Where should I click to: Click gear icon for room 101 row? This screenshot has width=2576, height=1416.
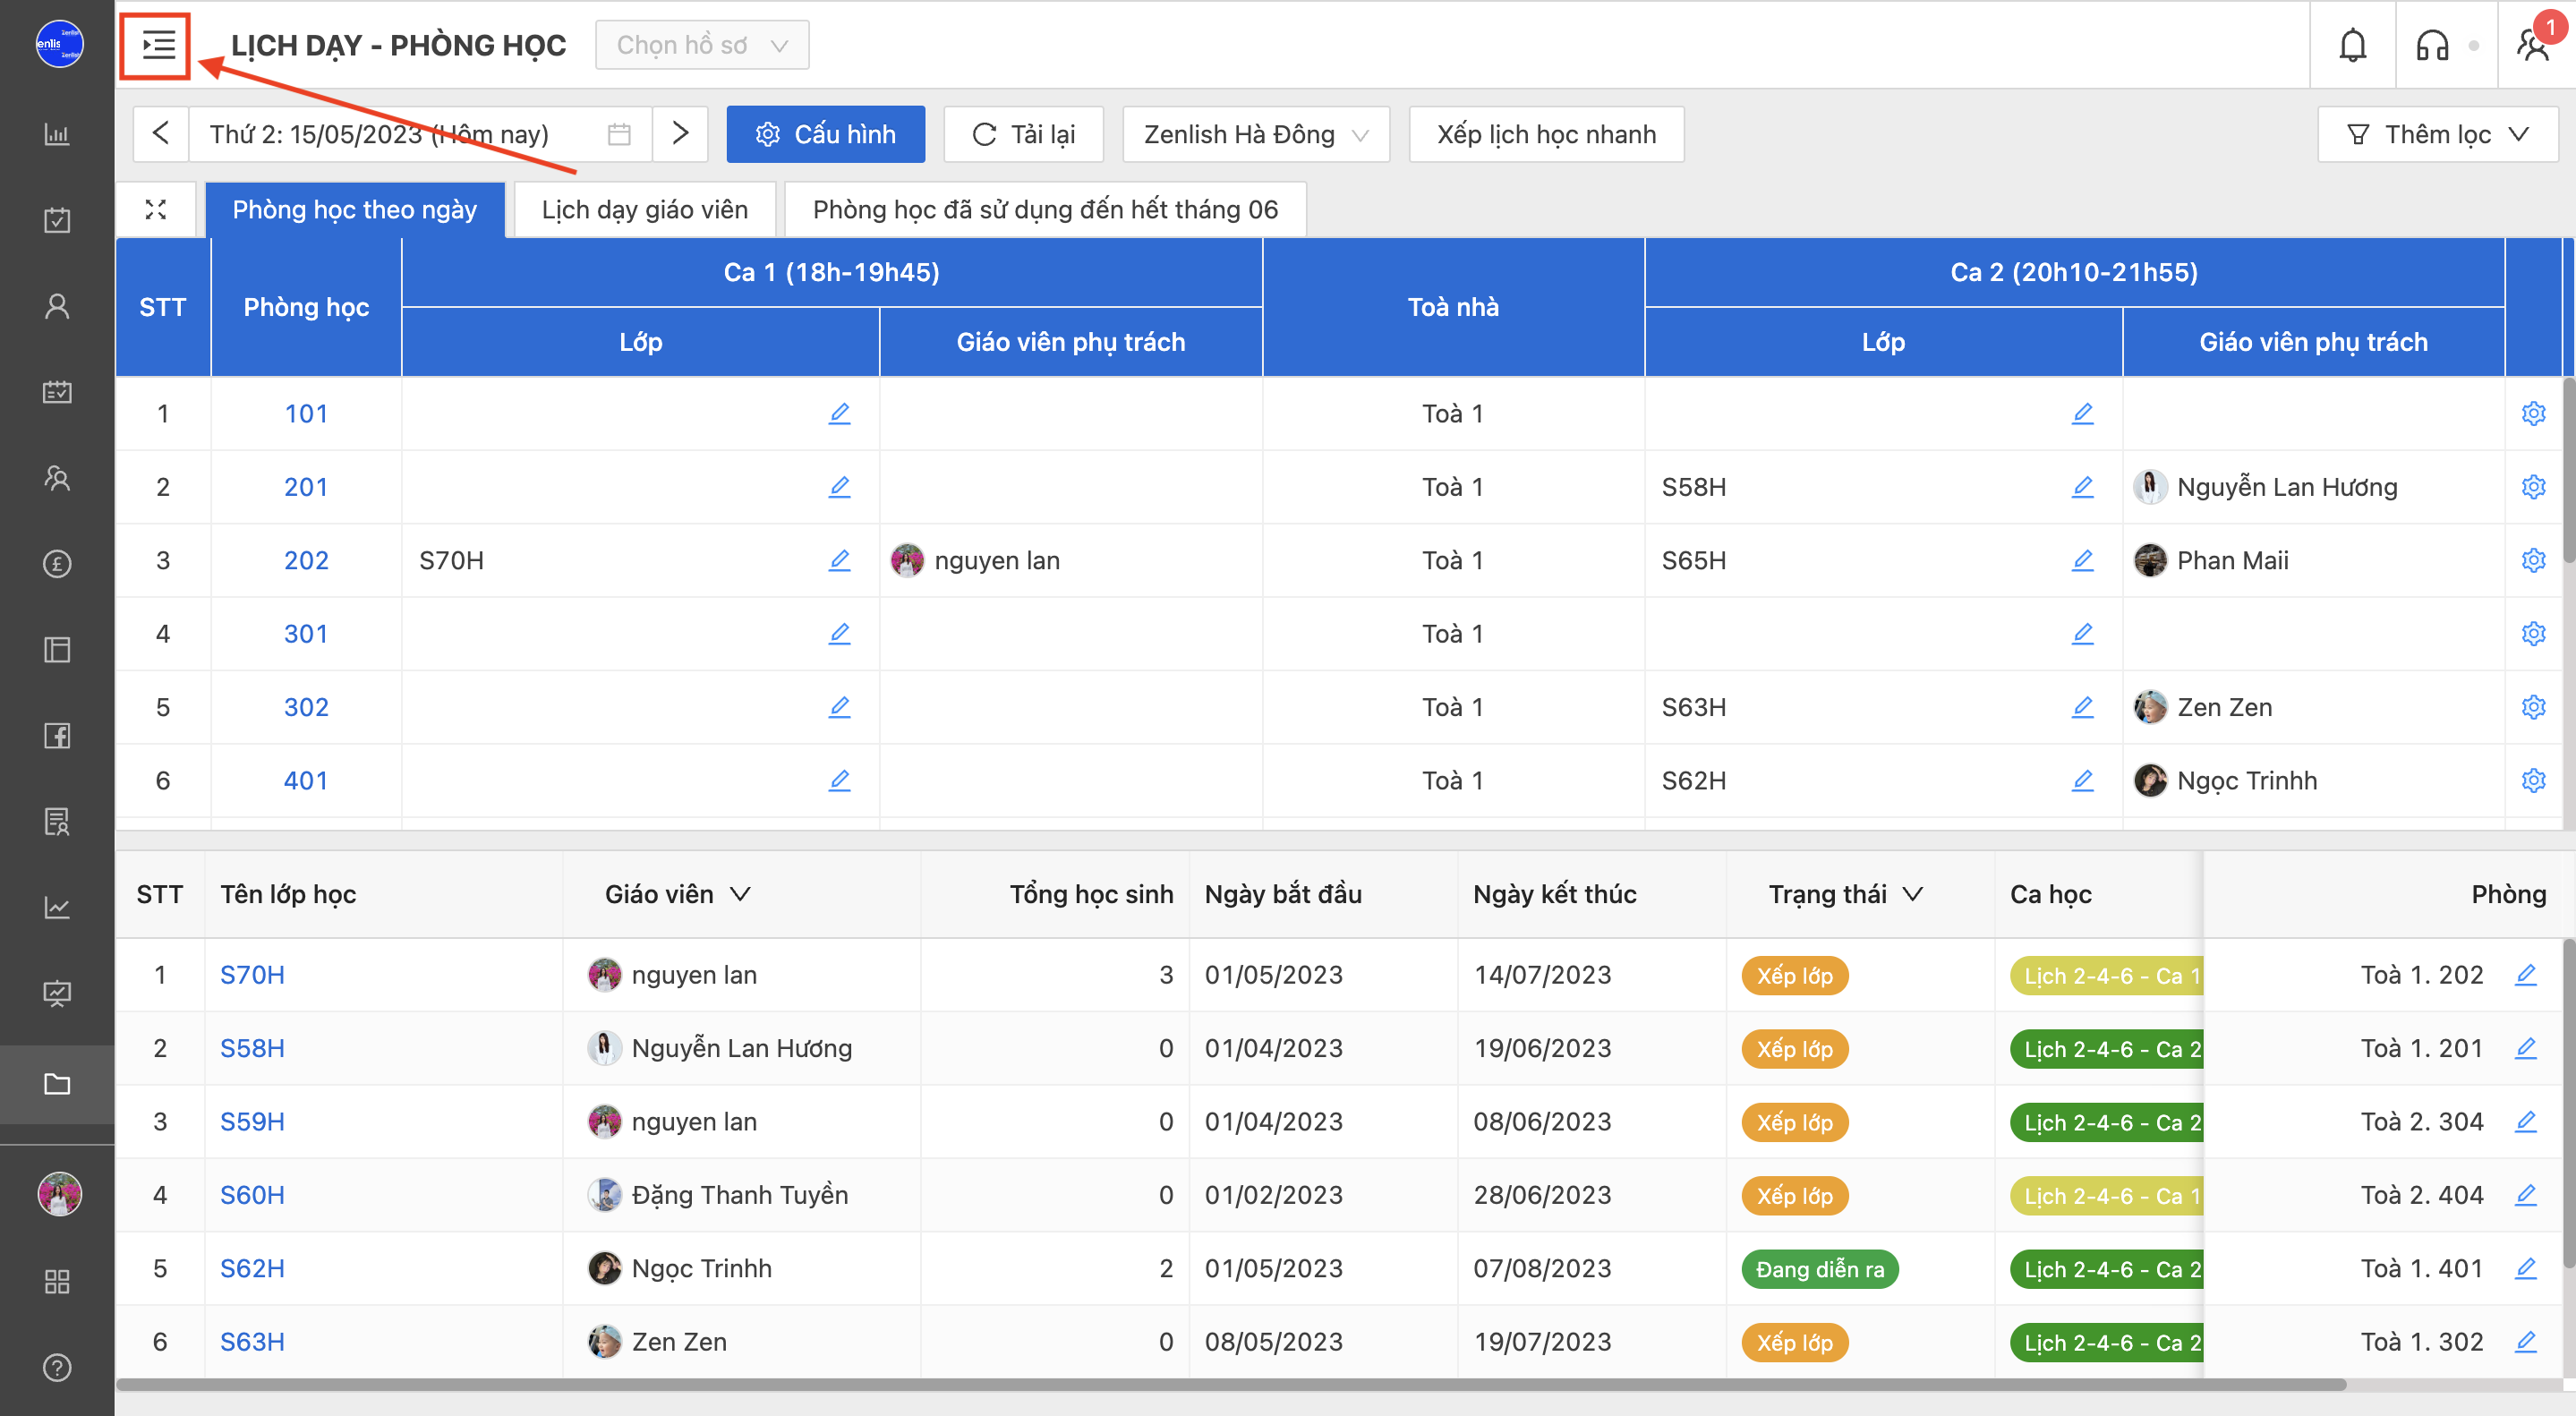pyautogui.click(x=2532, y=413)
